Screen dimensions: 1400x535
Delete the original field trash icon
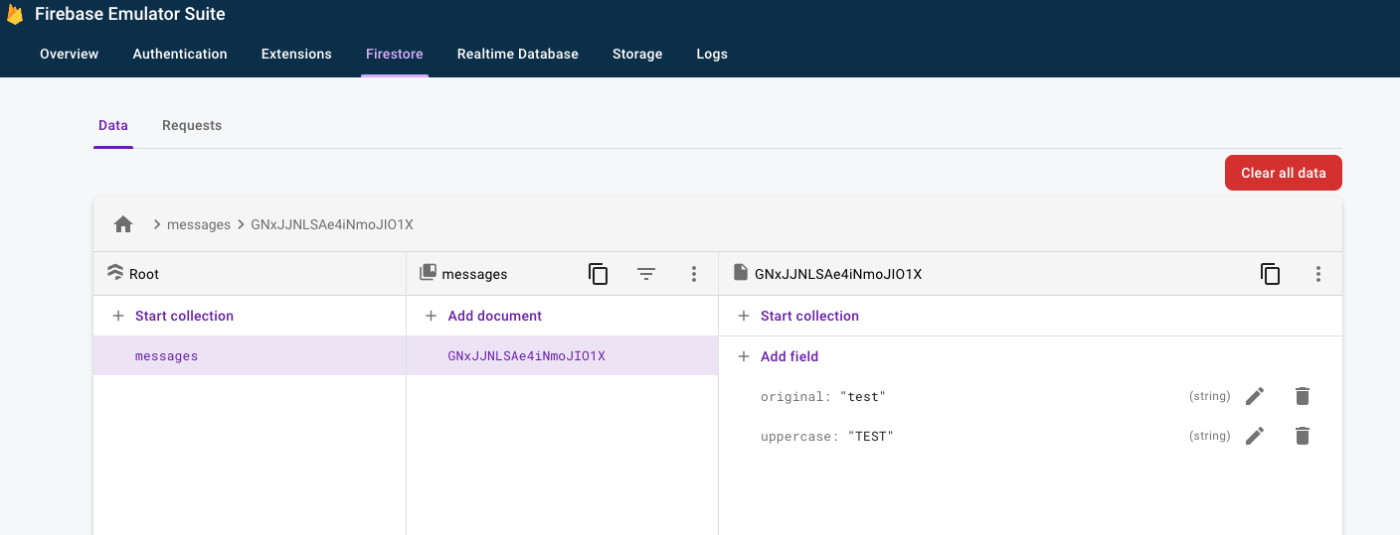[x=1302, y=396]
